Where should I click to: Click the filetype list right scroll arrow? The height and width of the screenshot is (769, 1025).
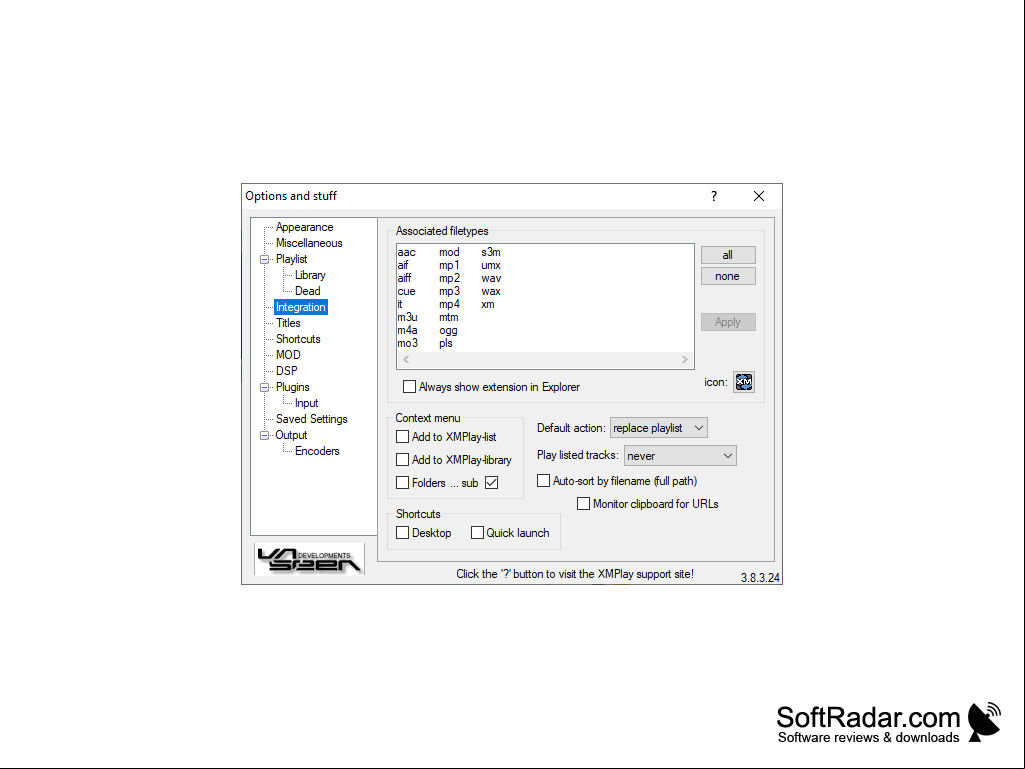click(684, 360)
